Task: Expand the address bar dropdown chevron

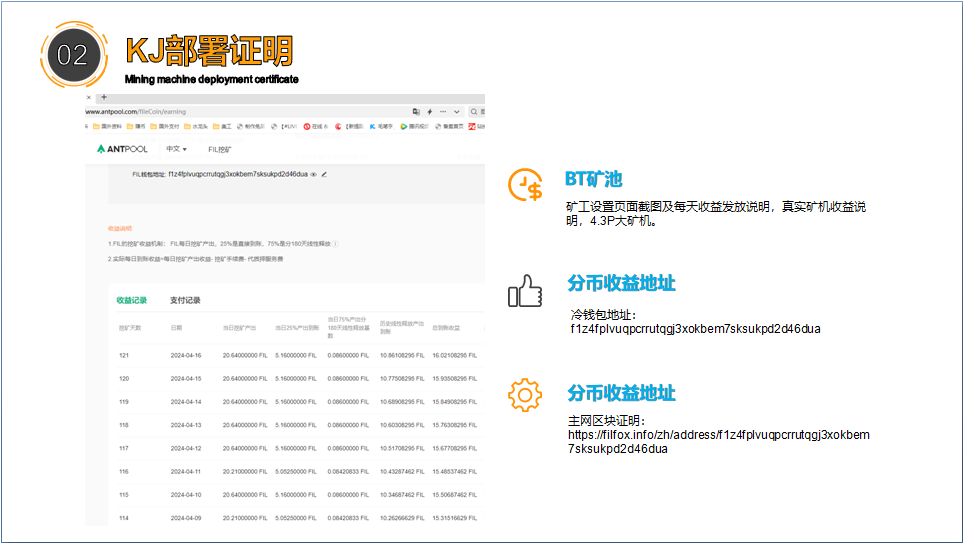Action: tap(456, 112)
